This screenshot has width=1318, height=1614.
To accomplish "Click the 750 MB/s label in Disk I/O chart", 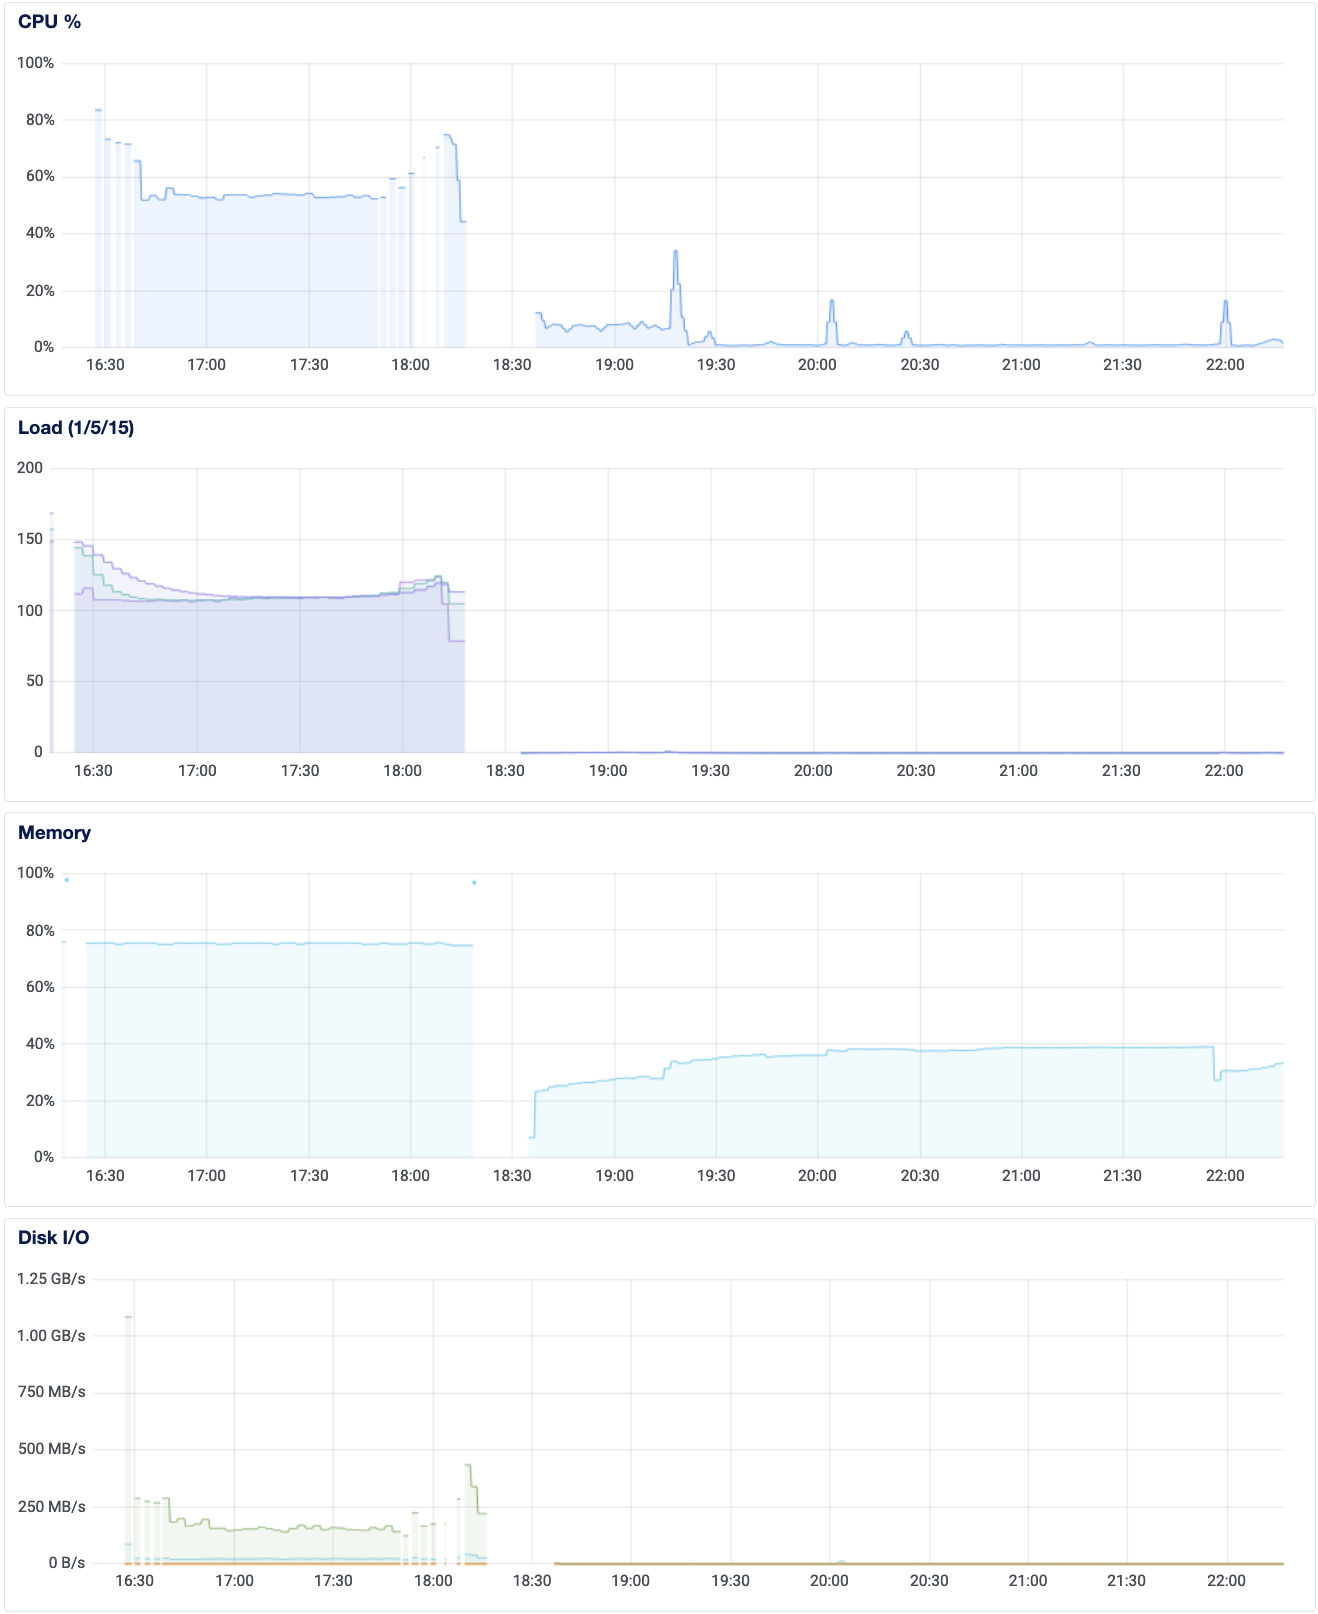I will [x=52, y=1392].
